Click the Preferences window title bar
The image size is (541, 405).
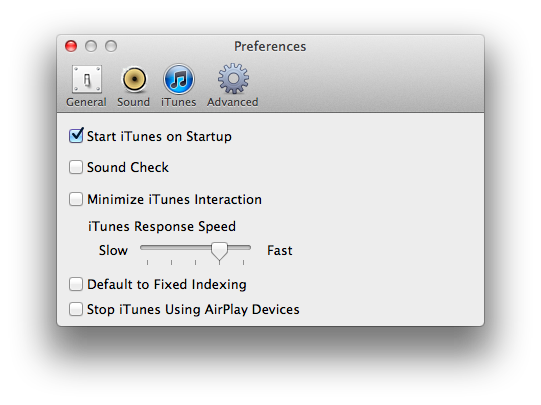tap(270, 46)
